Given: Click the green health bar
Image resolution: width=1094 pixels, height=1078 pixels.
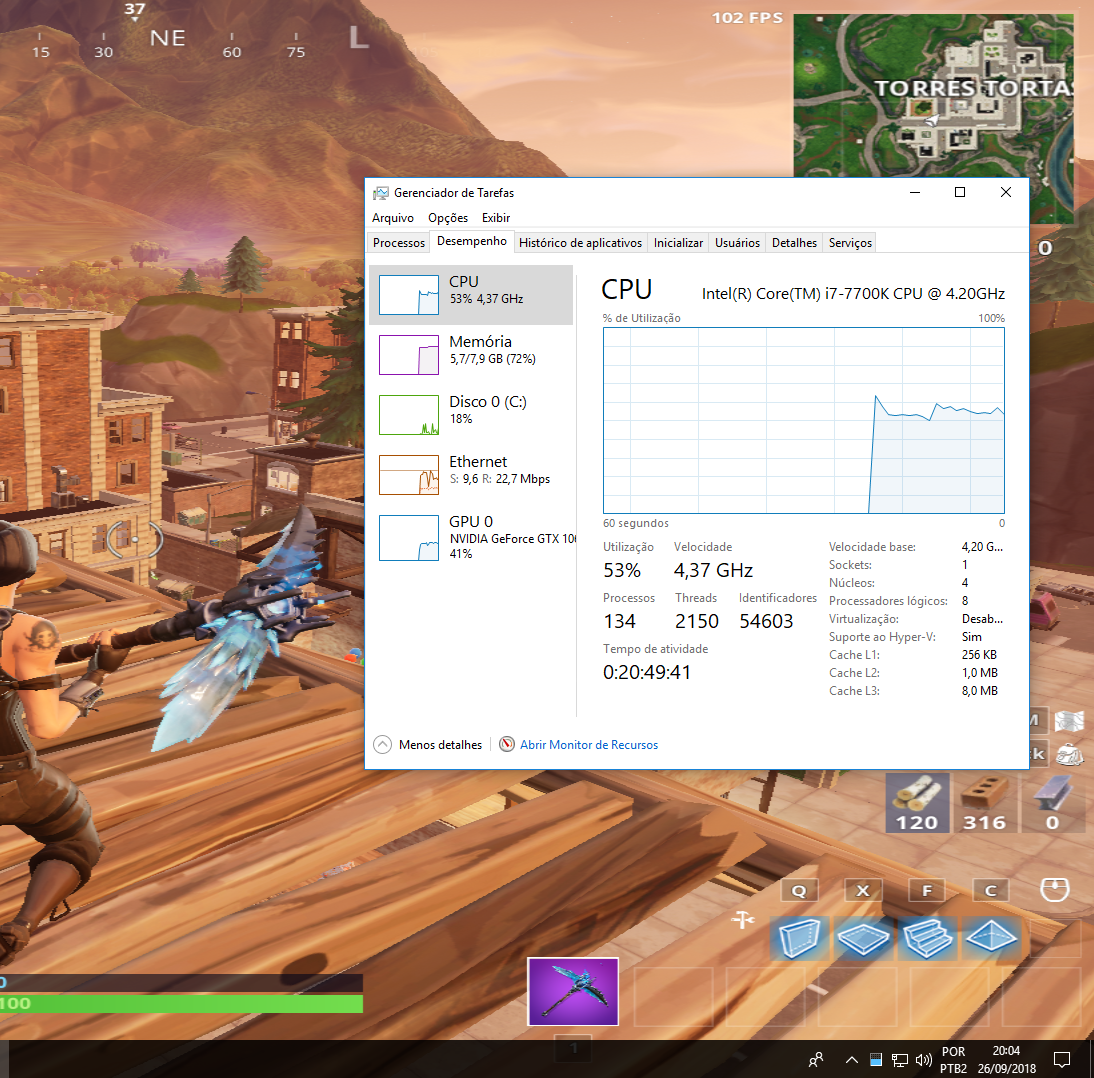Looking at the screenshot, I should pos(181,1004).
